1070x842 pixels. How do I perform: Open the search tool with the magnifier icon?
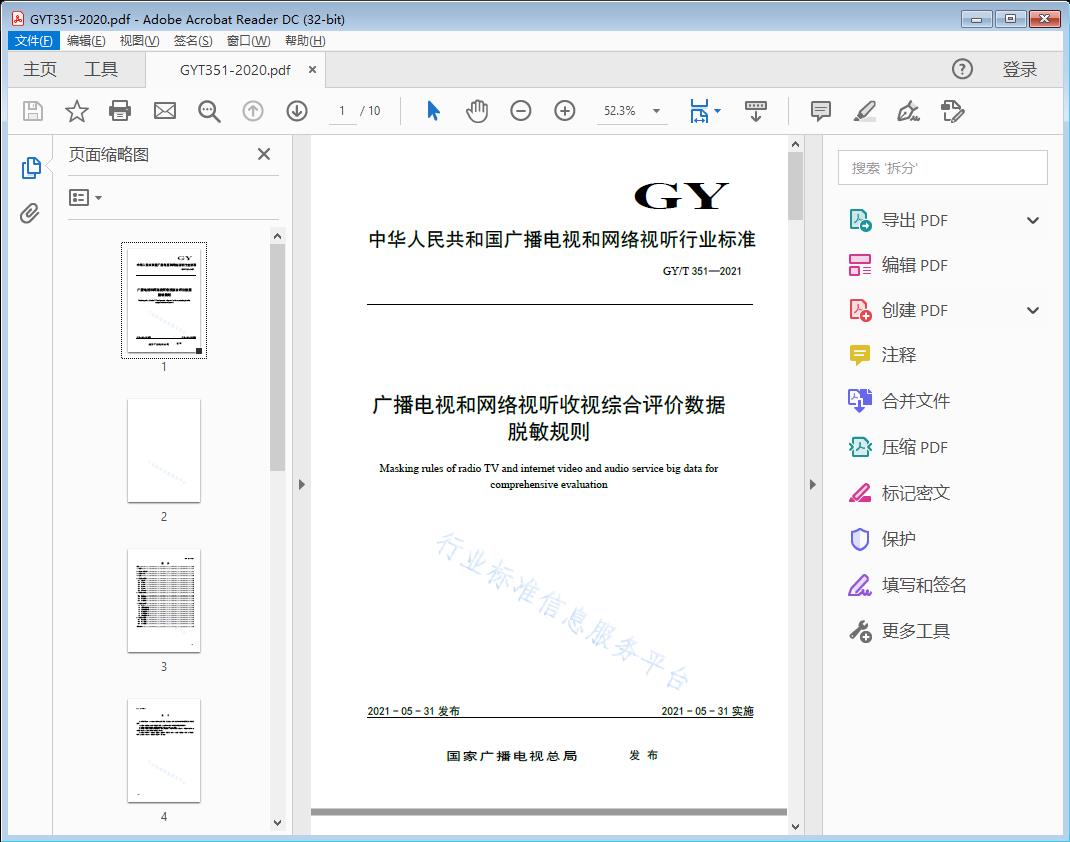tap(208, 111)
